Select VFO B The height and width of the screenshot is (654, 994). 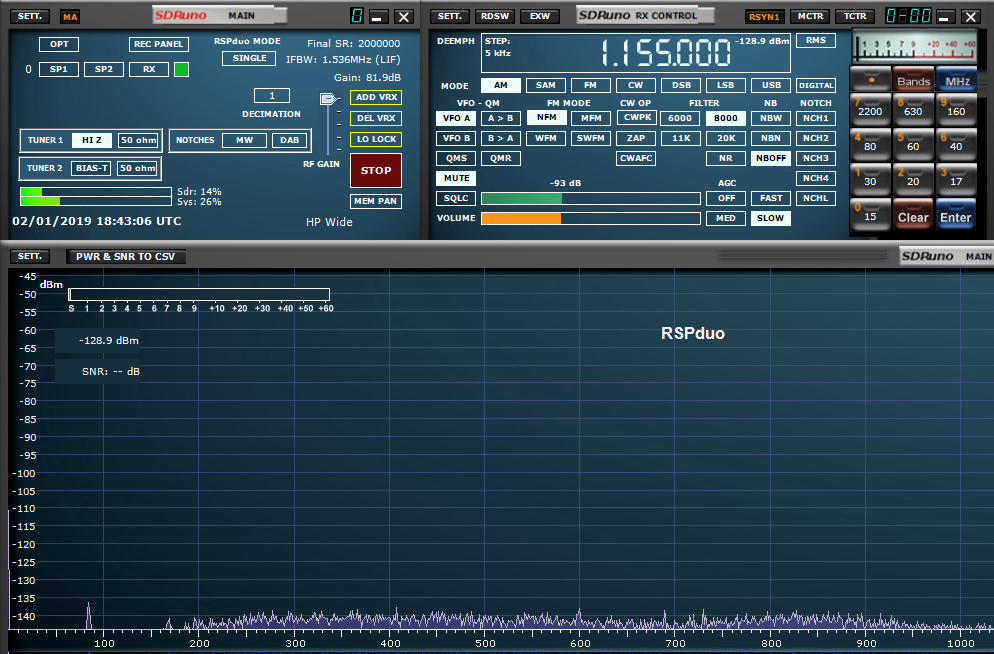[456, 138]
